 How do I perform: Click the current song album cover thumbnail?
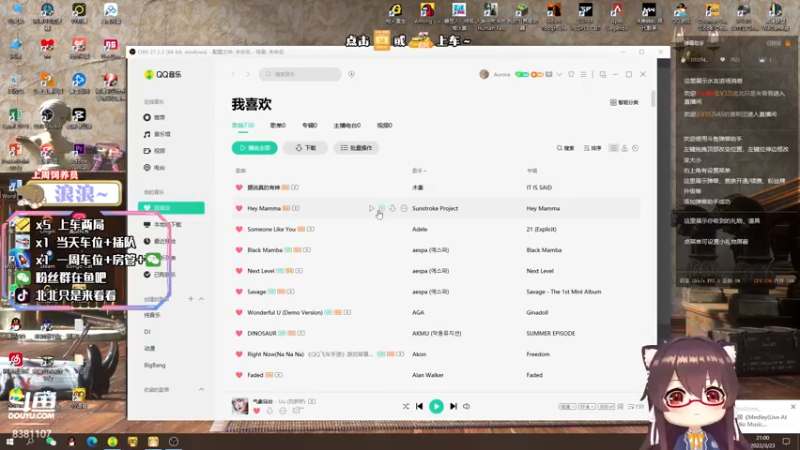tap(240, 406)
